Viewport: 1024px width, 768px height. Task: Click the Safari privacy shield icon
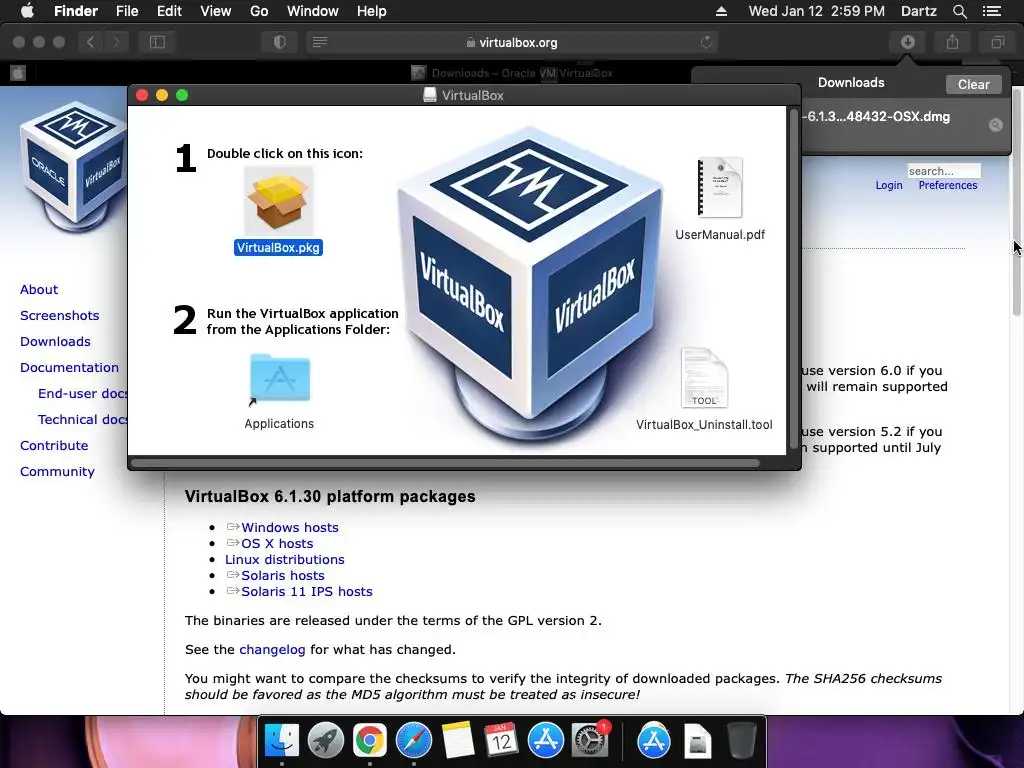coord(280,42)
